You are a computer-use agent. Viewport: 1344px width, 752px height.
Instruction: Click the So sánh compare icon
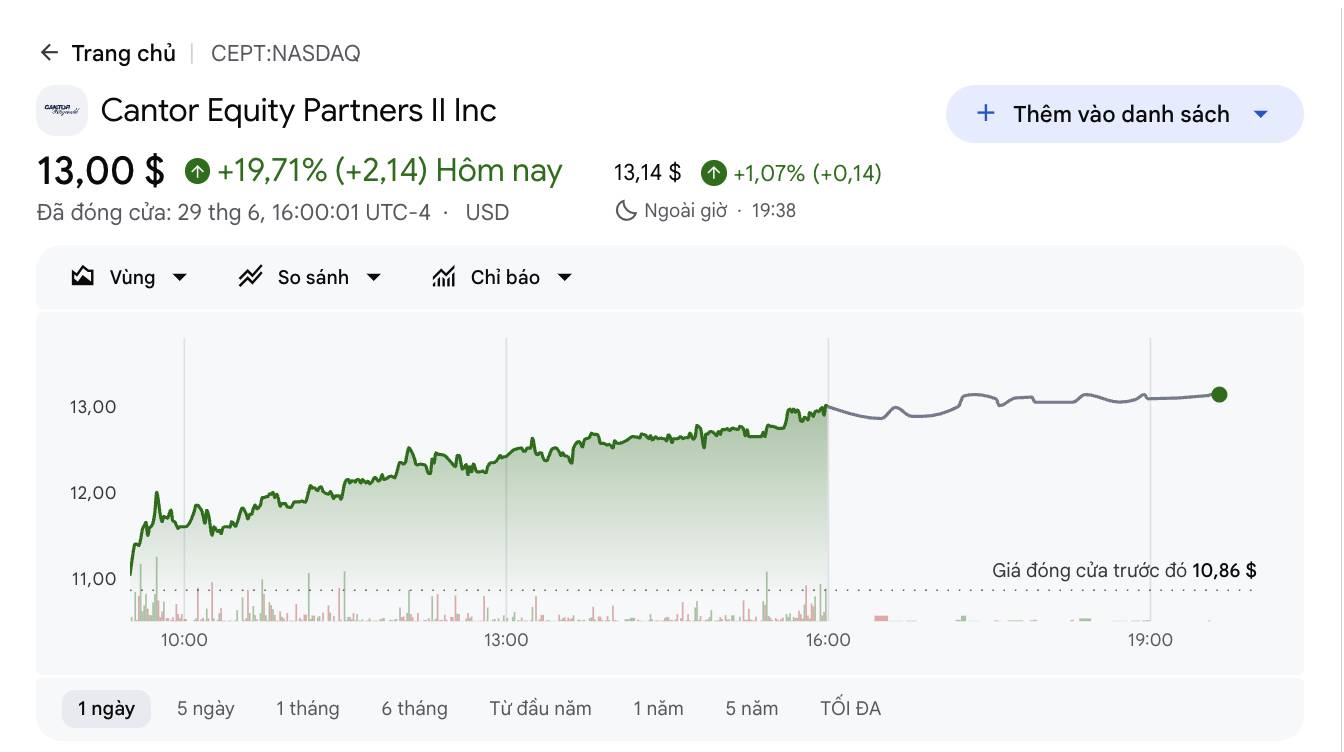click(x=250, y=277)
